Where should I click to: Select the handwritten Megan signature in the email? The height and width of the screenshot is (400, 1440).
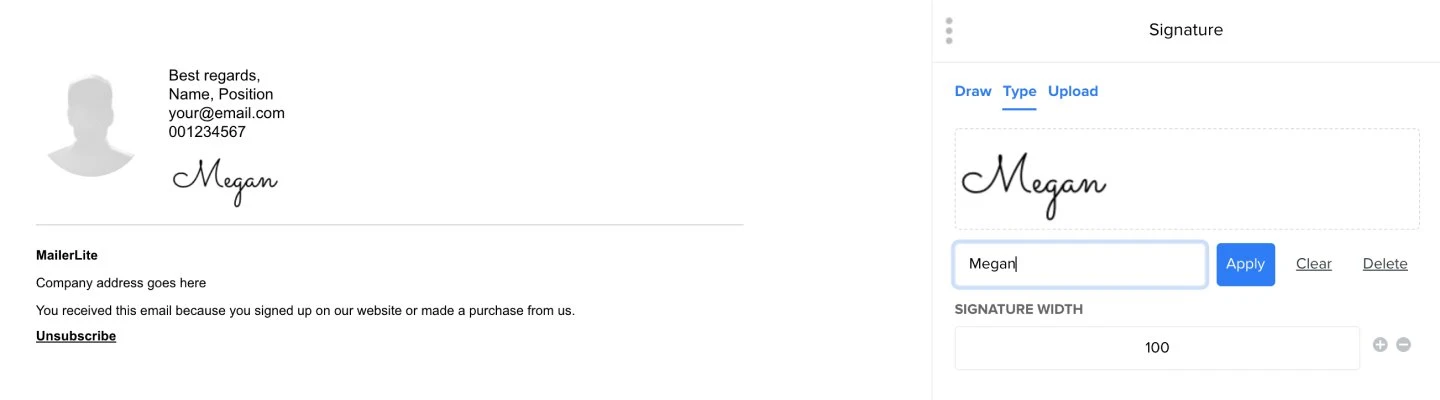coord(225,180)
